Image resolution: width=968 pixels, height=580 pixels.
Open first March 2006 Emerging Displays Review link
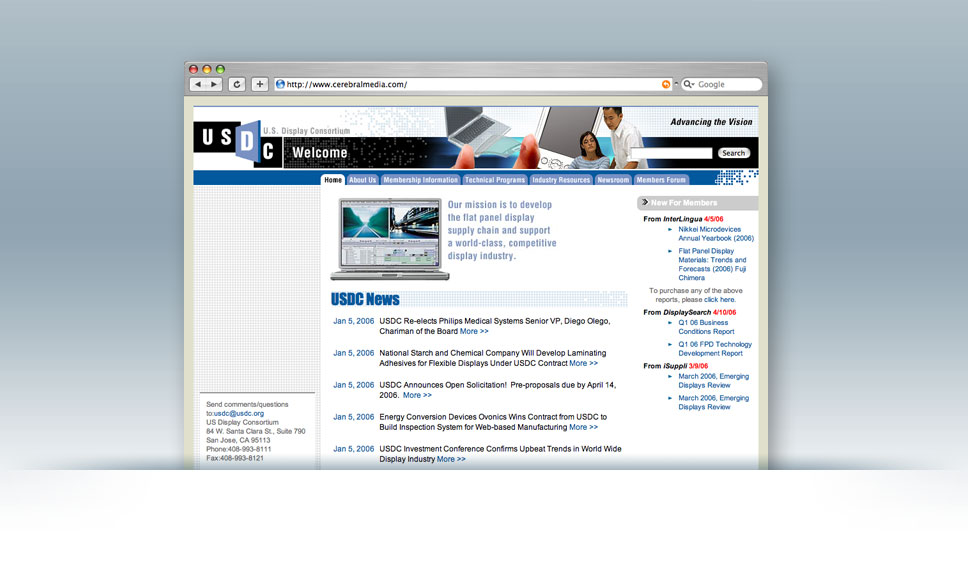714,381
